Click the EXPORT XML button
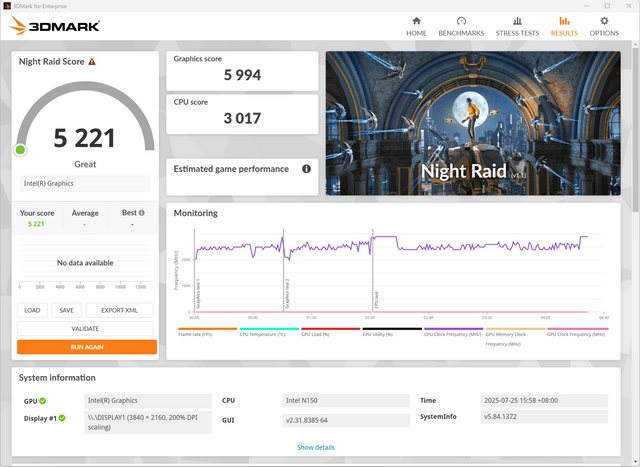The width and height of the screenshot is (640, 467). click(x=119, y=310)
